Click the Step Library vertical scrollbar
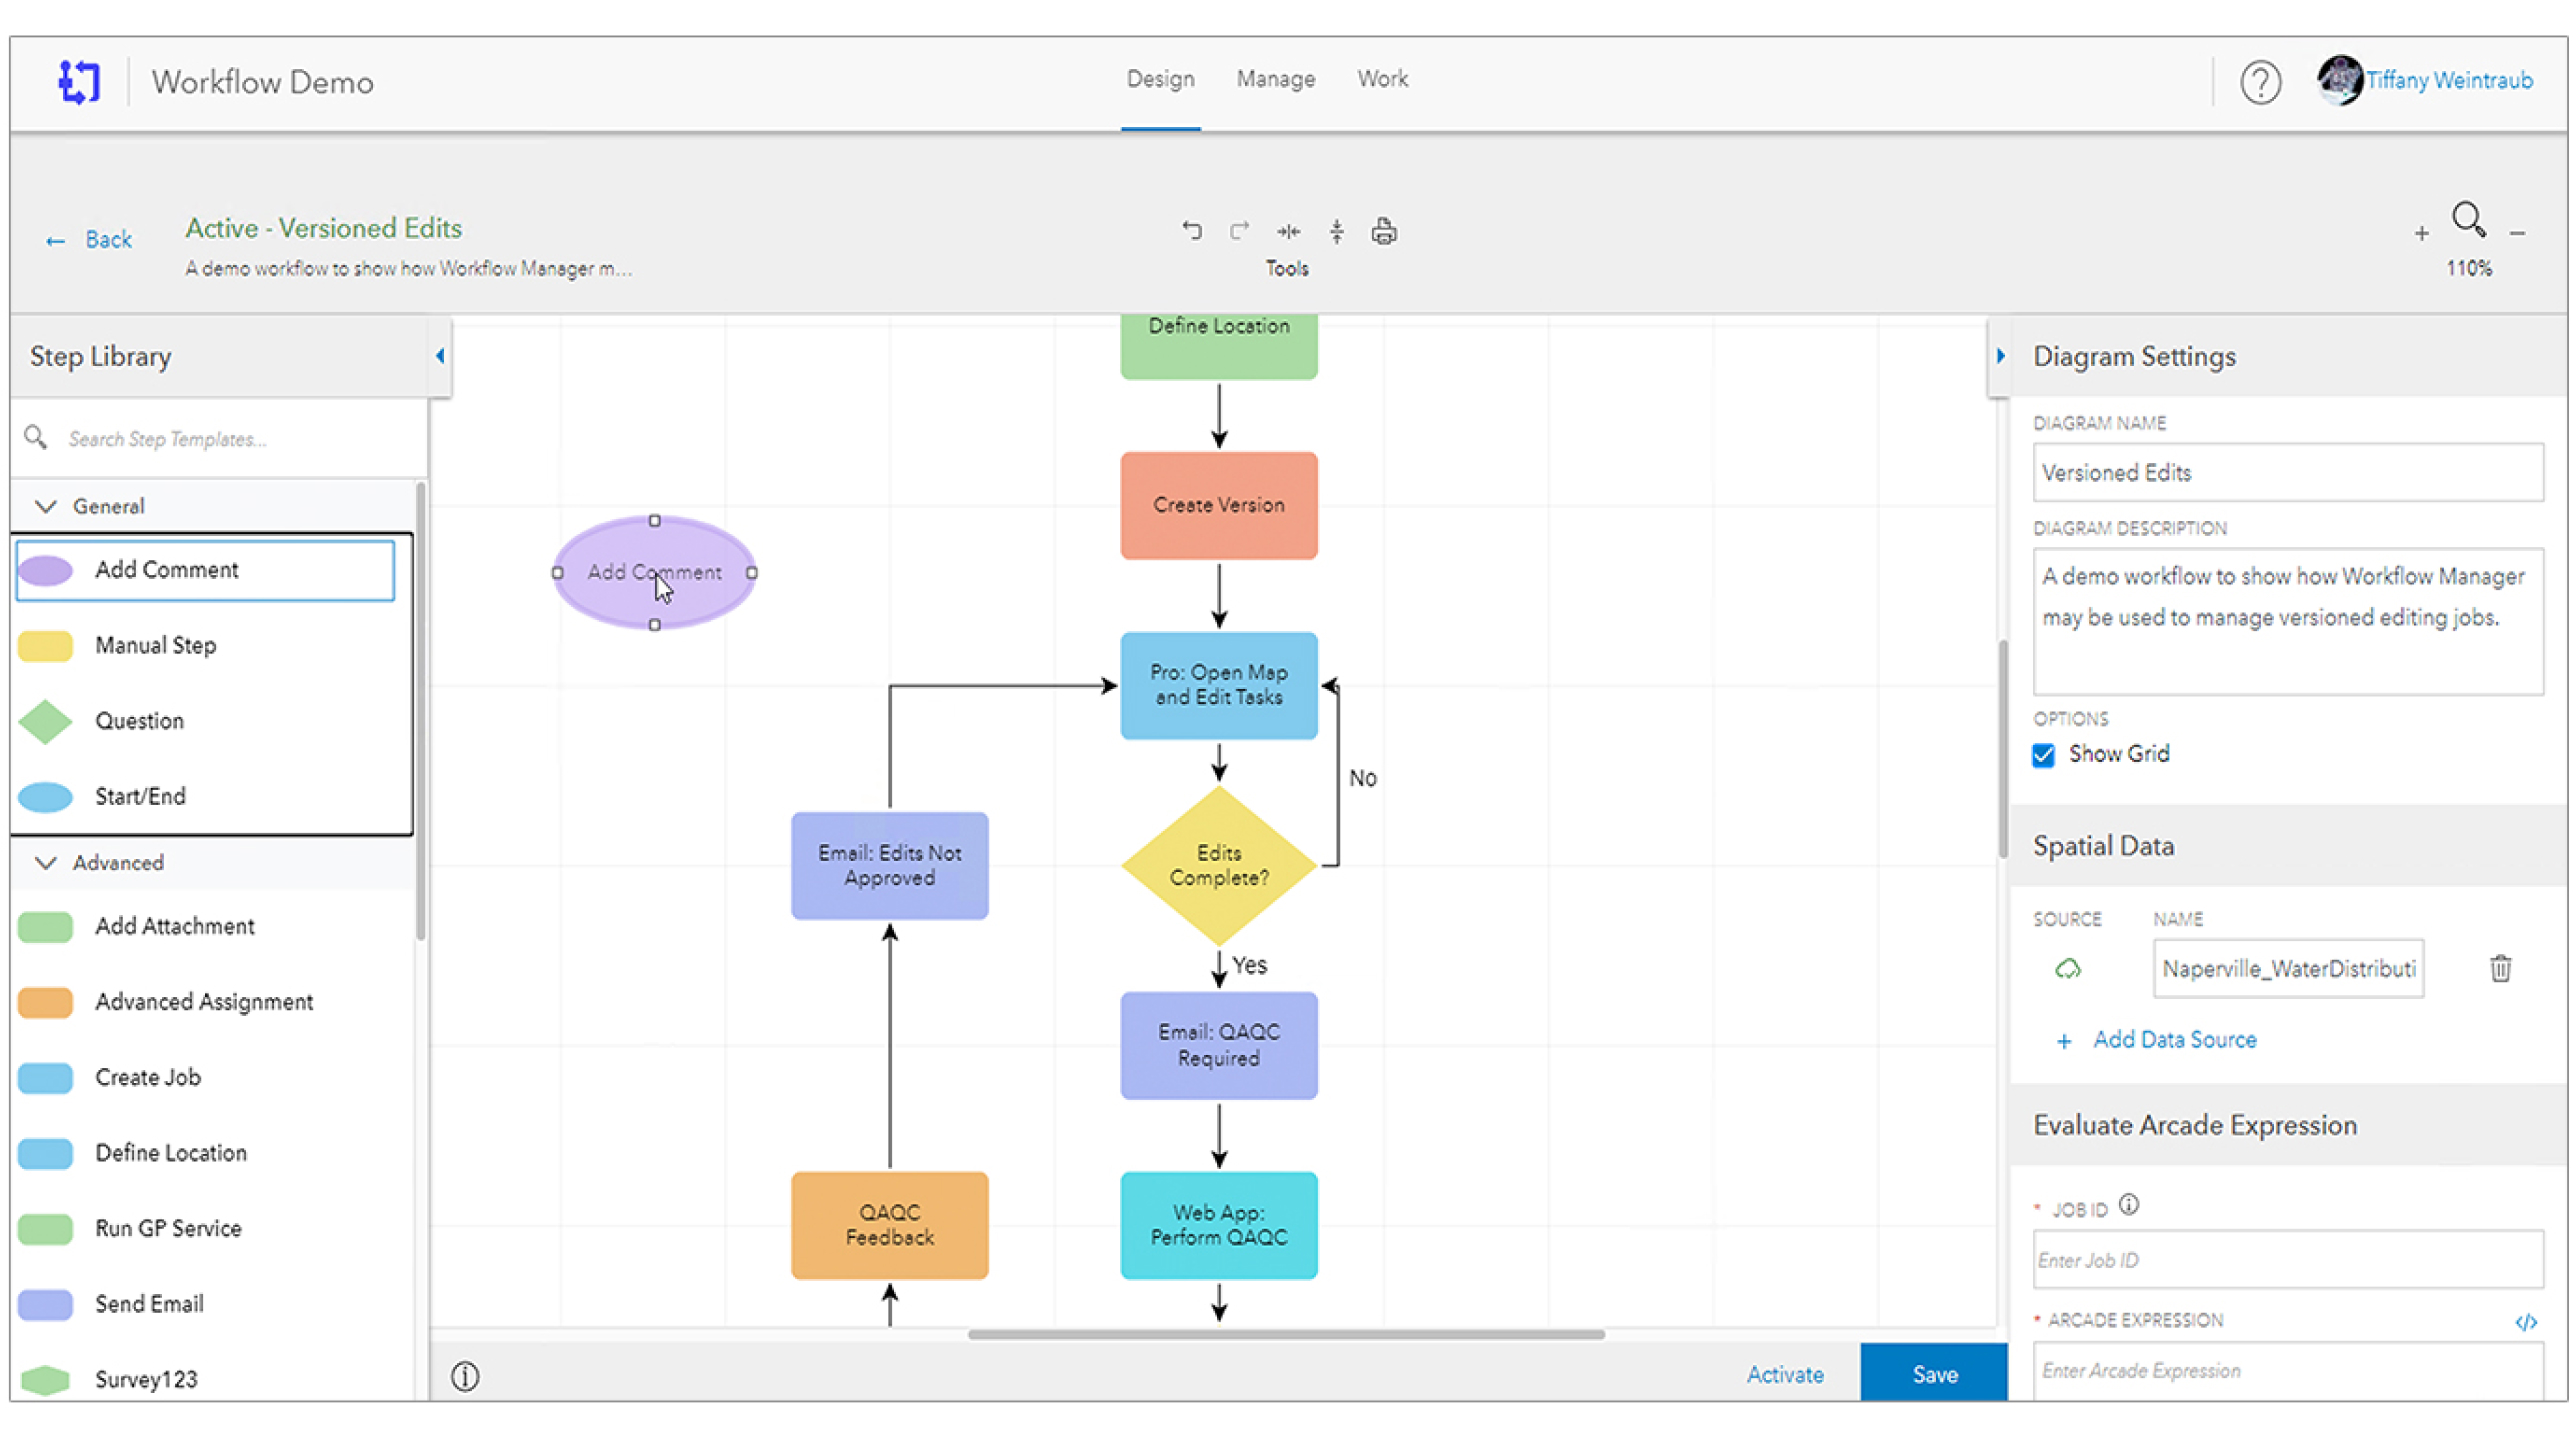2576x1450 pixels. 421,710
